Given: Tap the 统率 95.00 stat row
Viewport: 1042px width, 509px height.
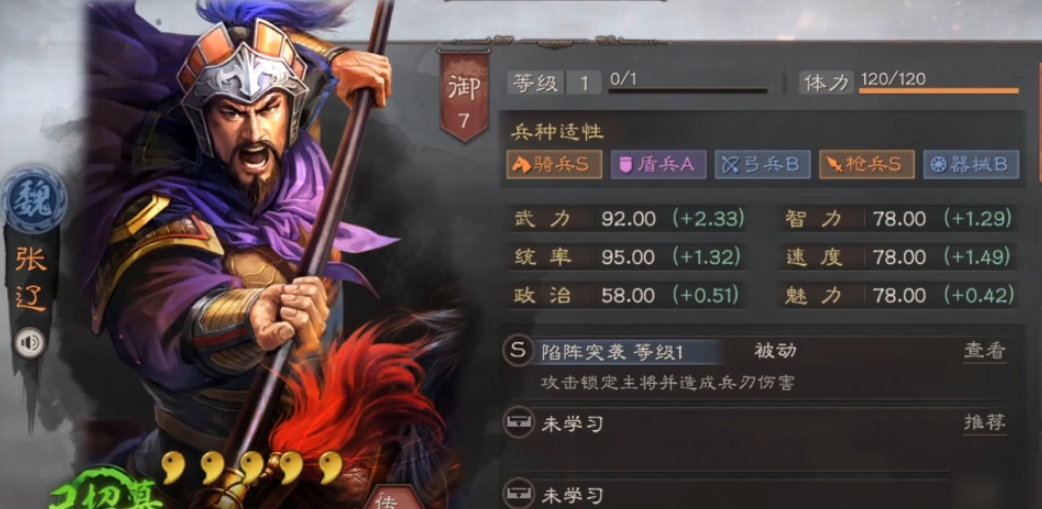Looking at the screenshot, I should [629, 257].
